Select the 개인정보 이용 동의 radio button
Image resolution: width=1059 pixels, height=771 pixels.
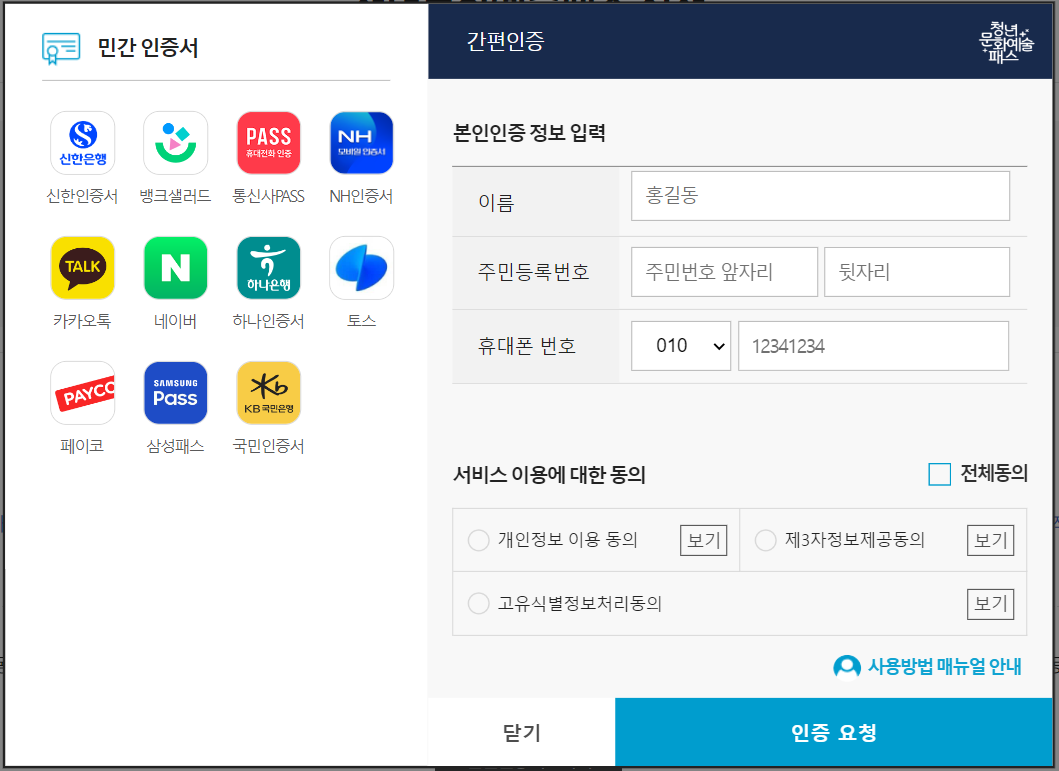pyautogui.click(x=478, y=540)
